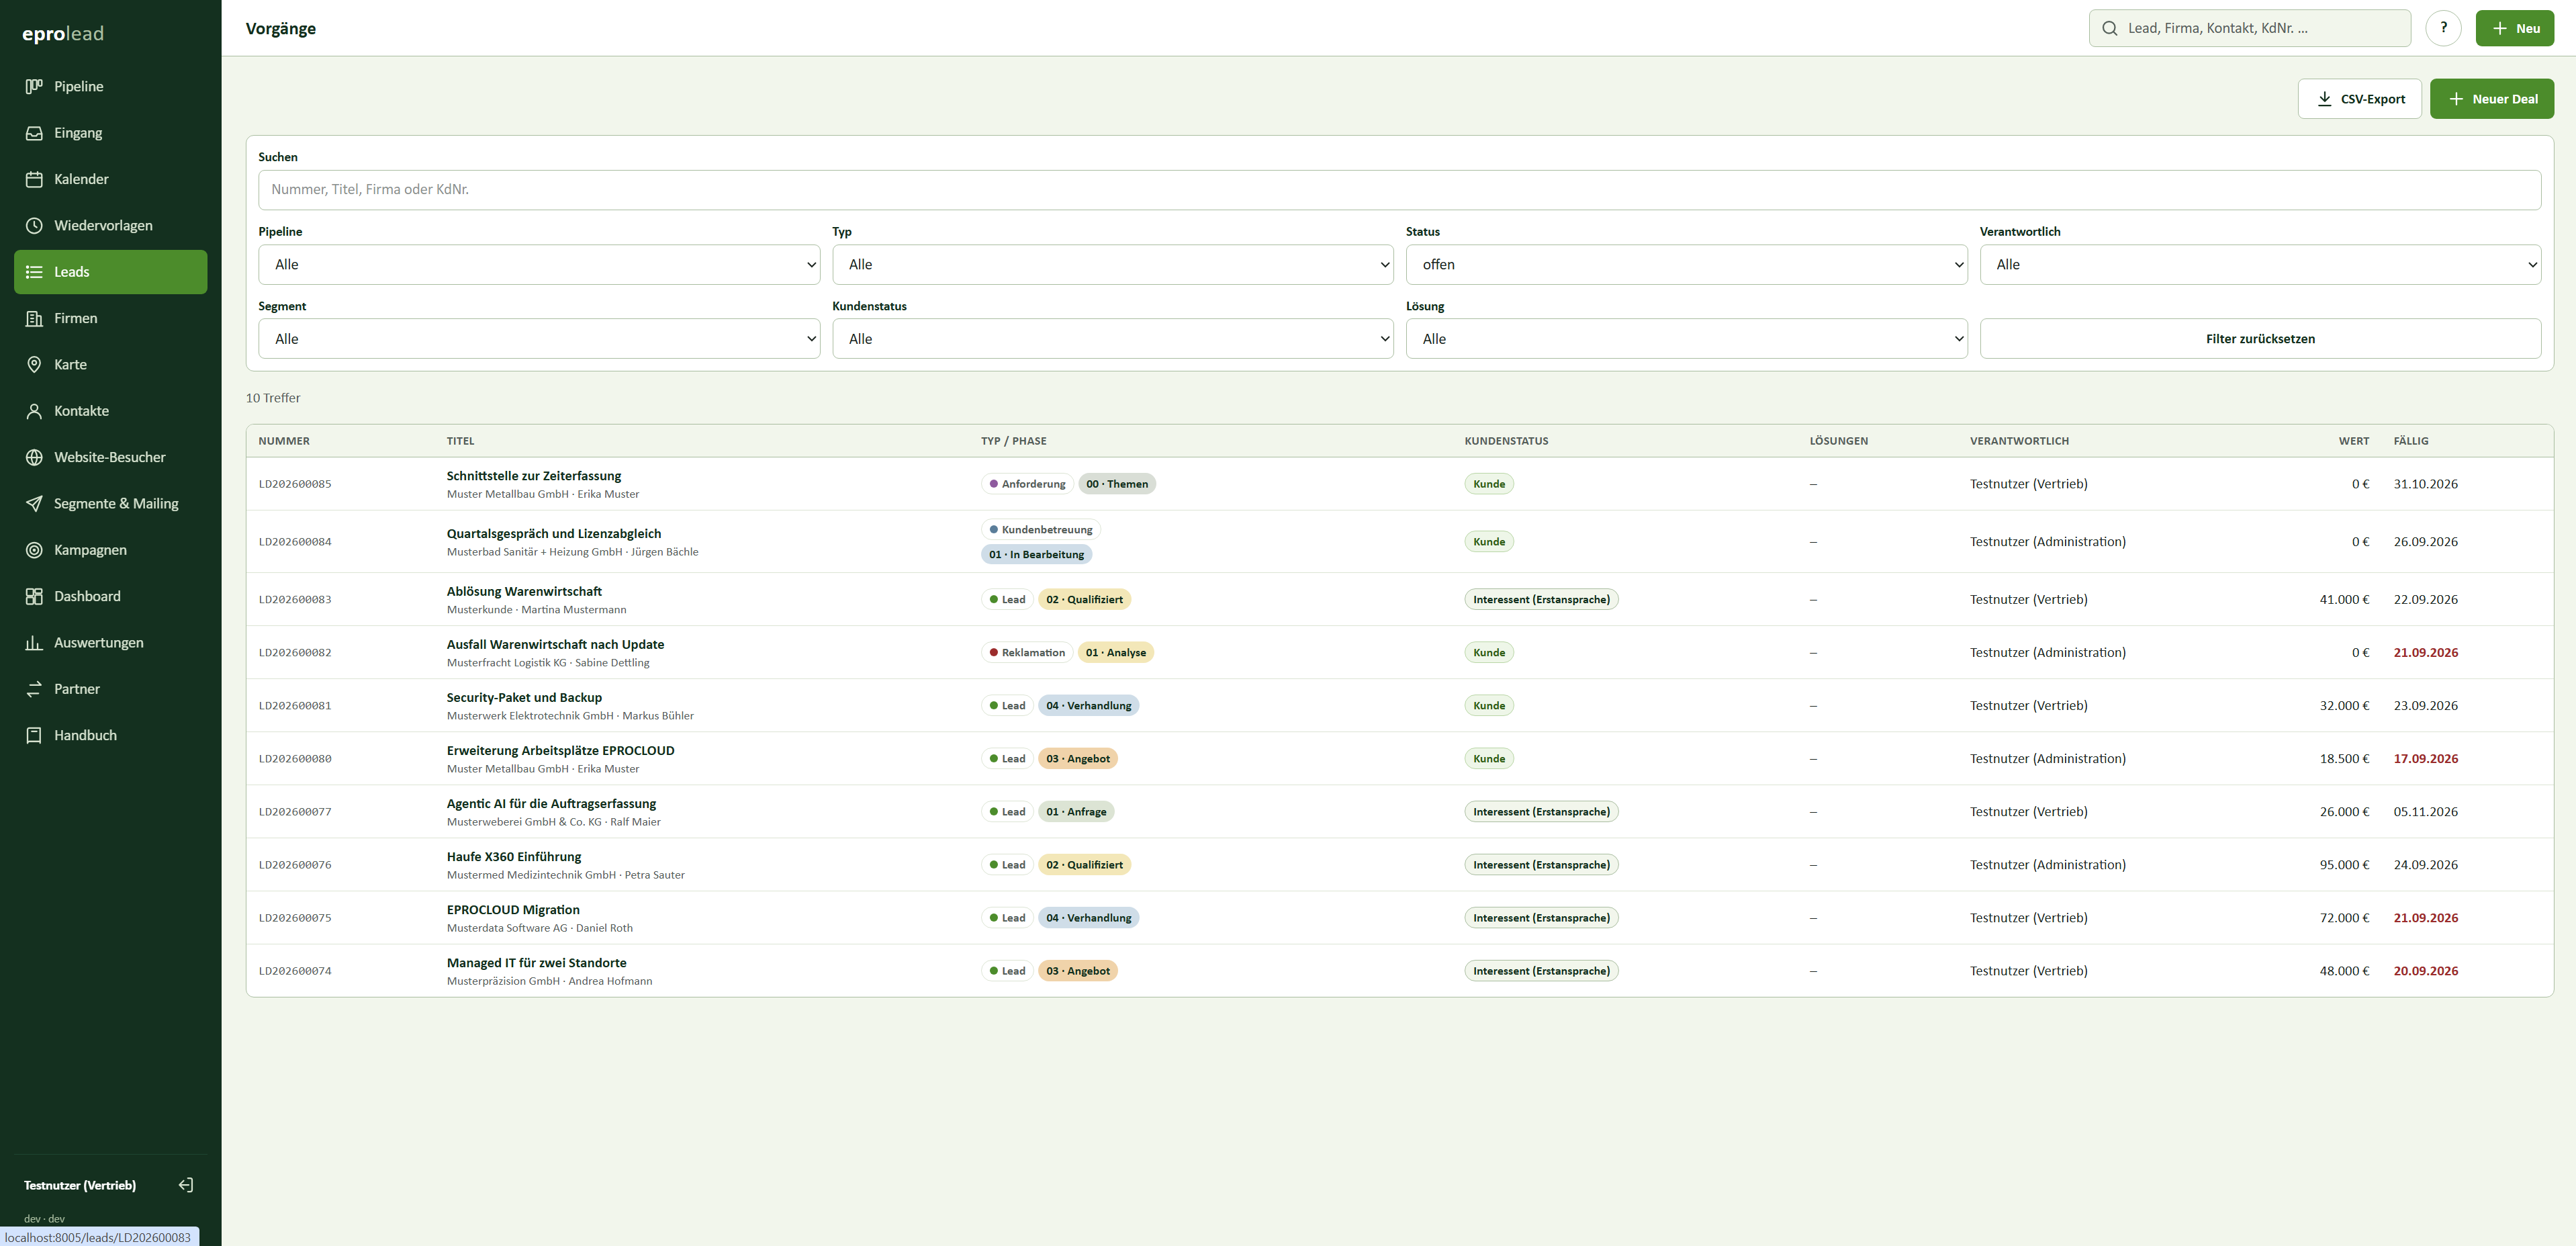2576x1246 pixels.
Task: Open lead Ablösung Warenwirtschaft
Action: click(524, 591)
